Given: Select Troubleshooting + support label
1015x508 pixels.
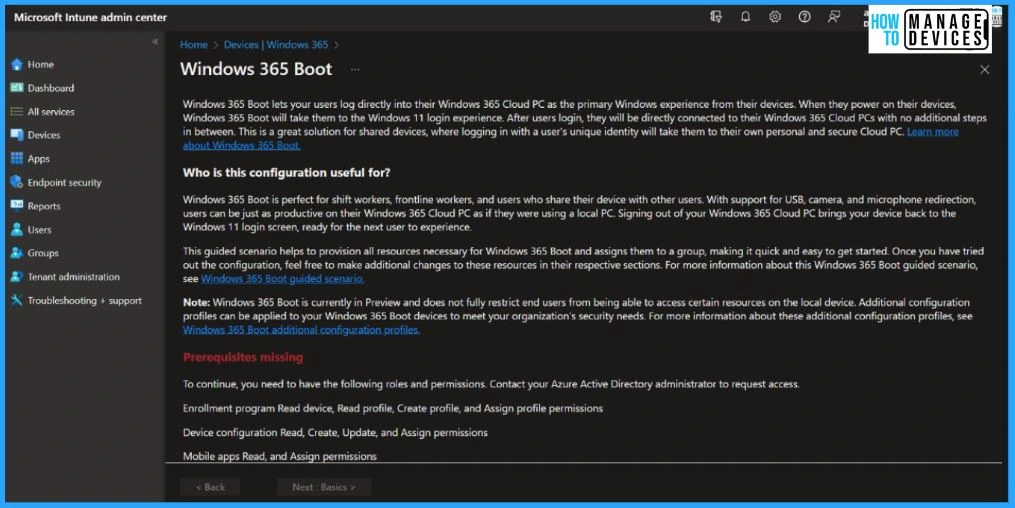Looking at the screenshot, I should pos(85,300).
